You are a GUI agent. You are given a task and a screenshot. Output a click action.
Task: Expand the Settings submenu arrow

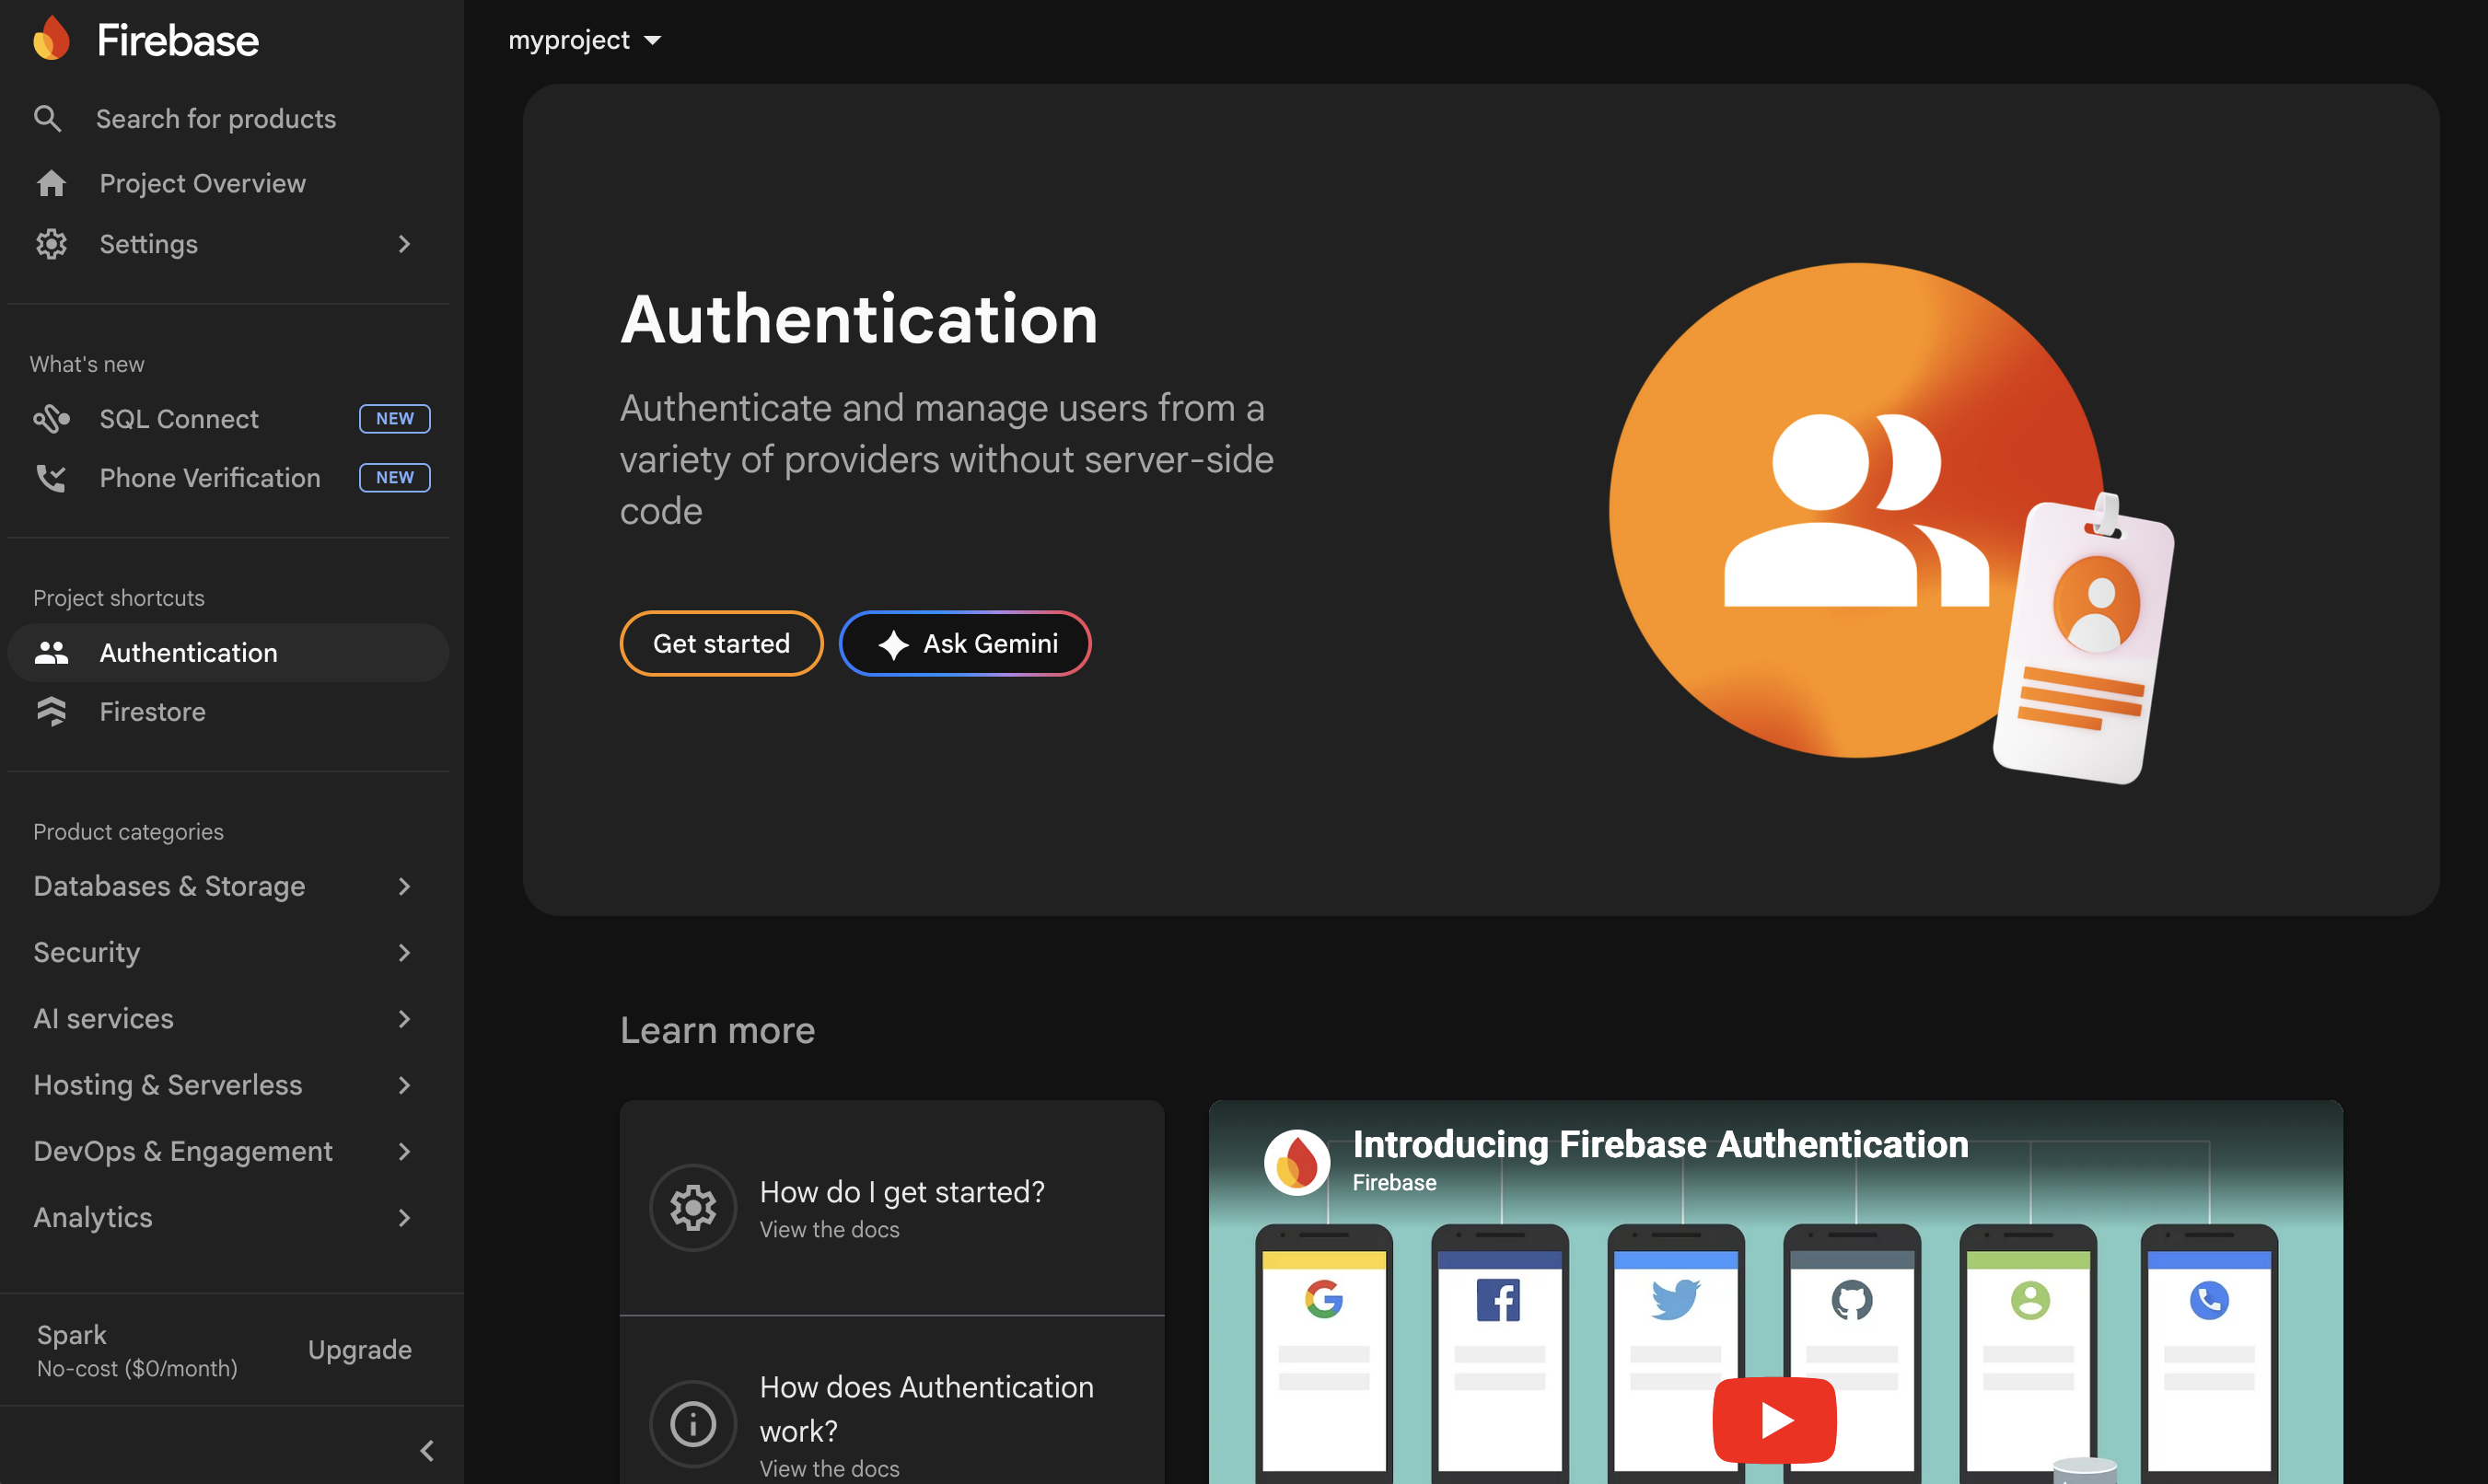pyautogui.click(x=404, y=244)
